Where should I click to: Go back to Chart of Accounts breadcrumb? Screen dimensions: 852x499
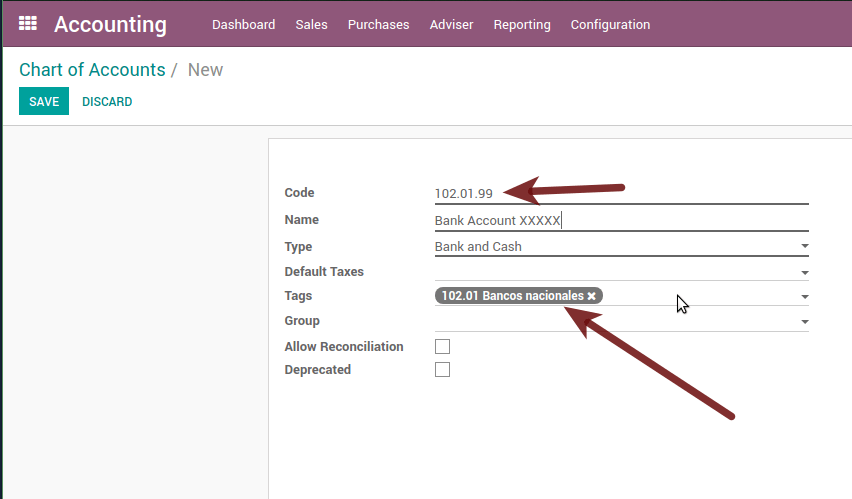92,70
